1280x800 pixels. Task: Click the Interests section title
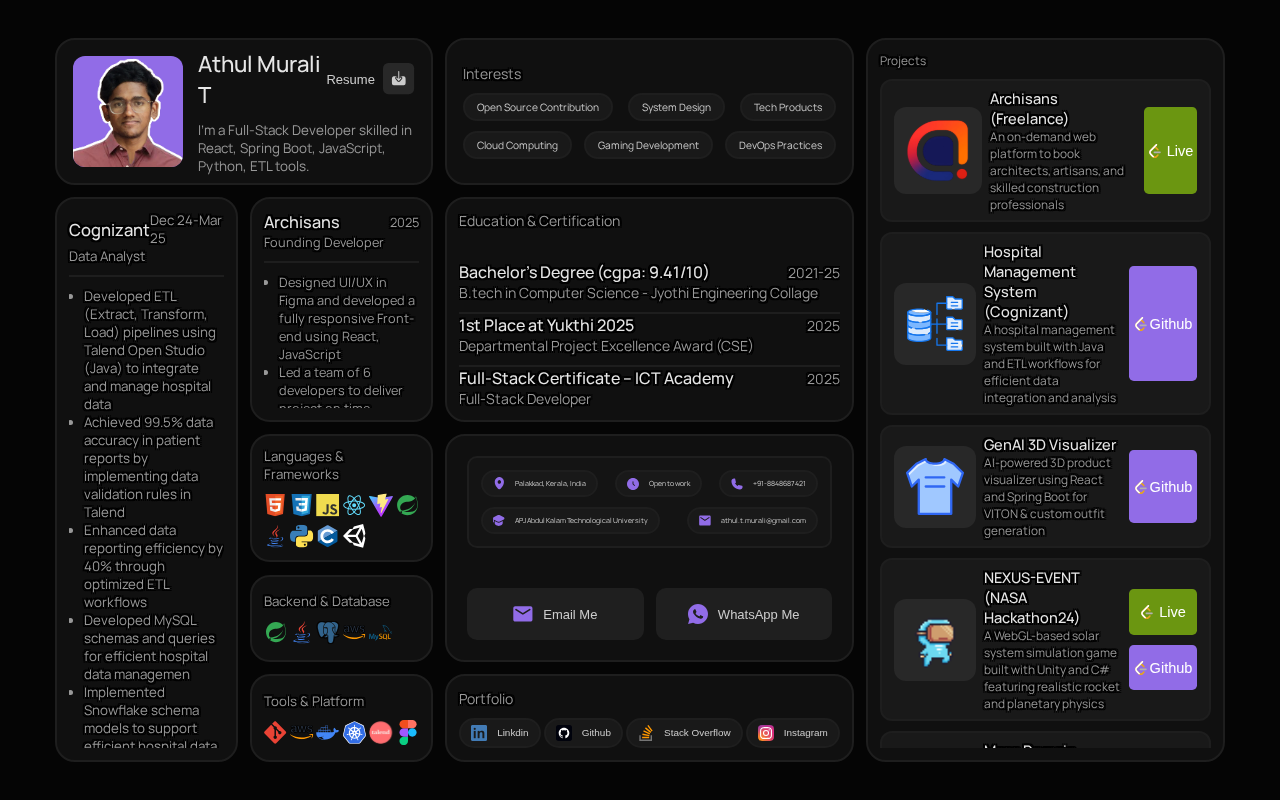492,74
